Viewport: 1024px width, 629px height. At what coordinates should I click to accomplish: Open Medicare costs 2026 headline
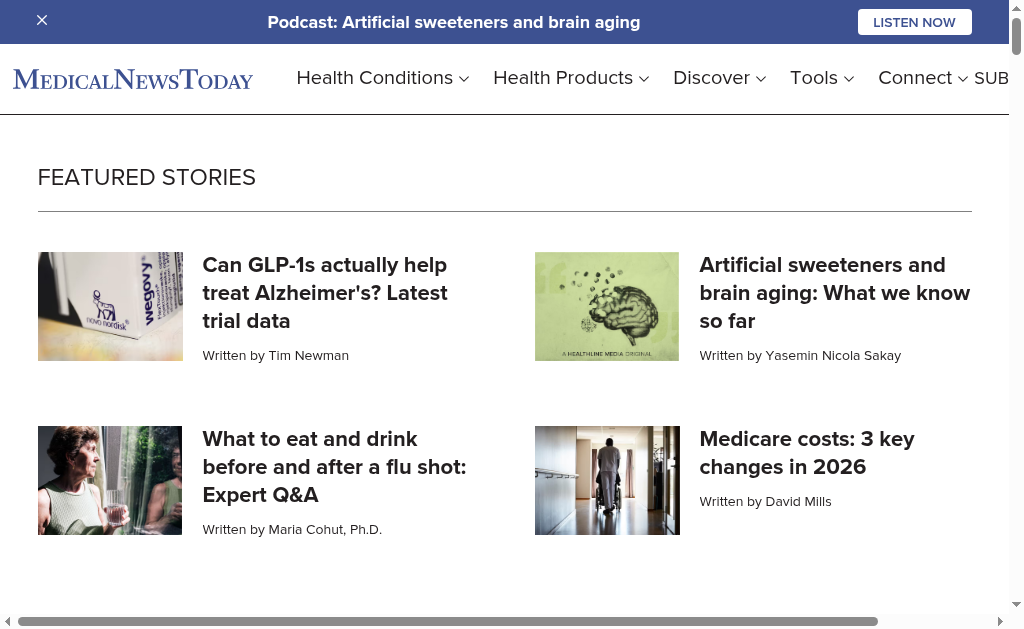click(806, 453)
